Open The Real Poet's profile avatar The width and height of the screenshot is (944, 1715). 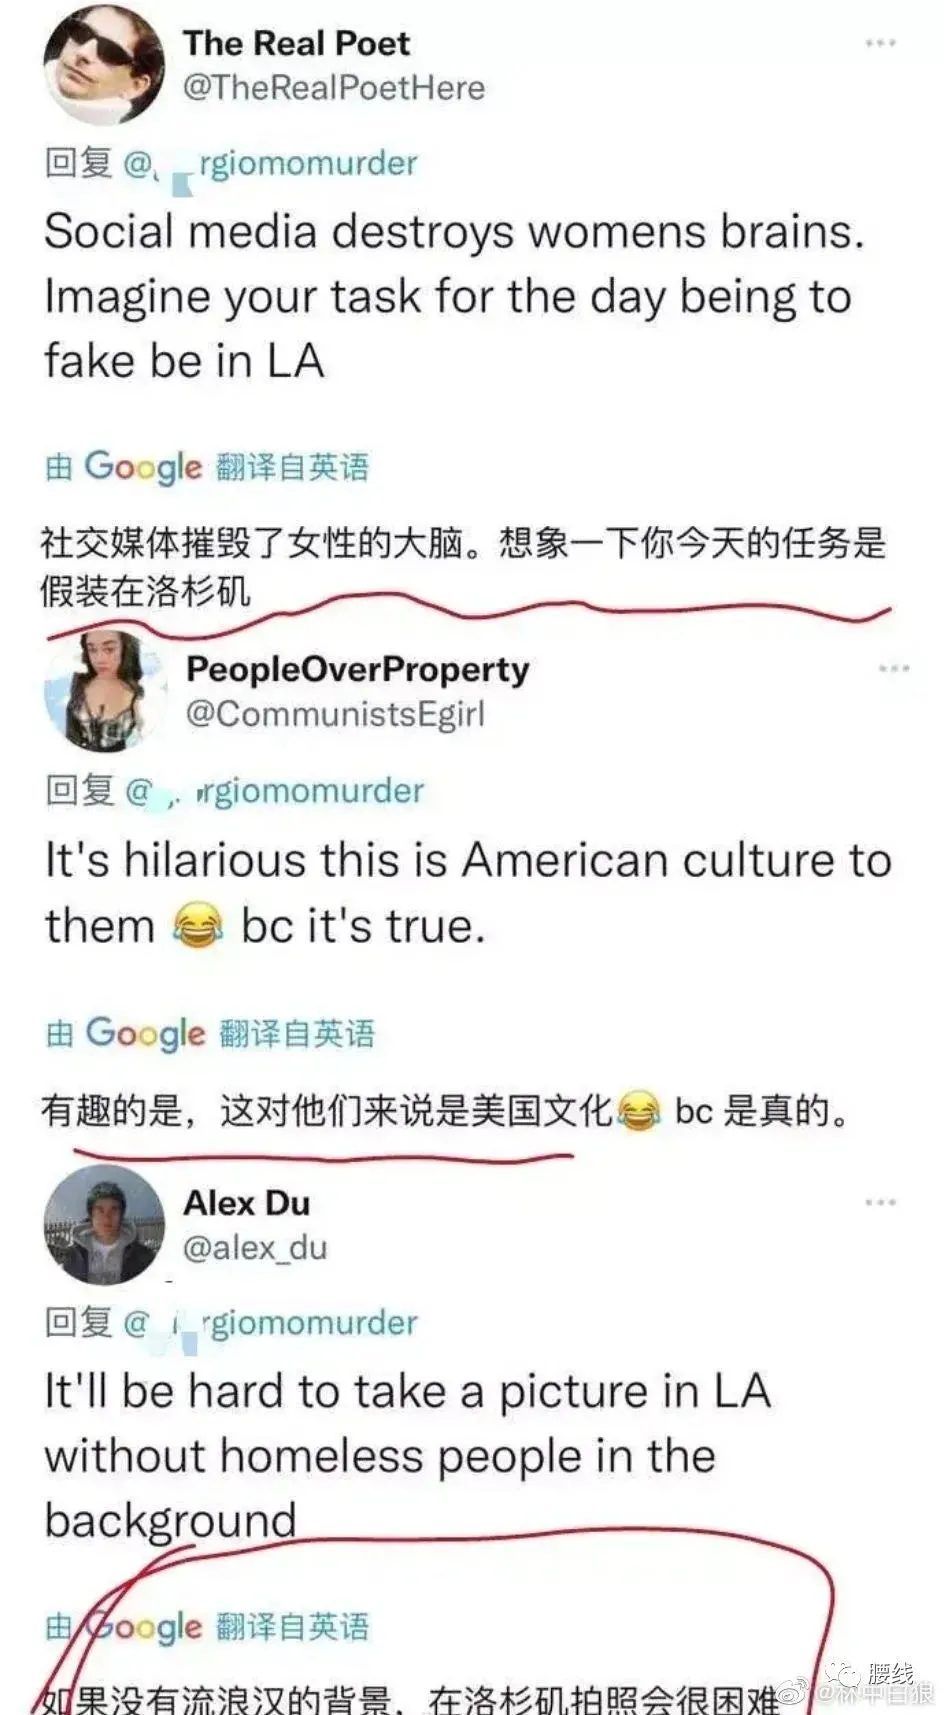pos(103,66)
